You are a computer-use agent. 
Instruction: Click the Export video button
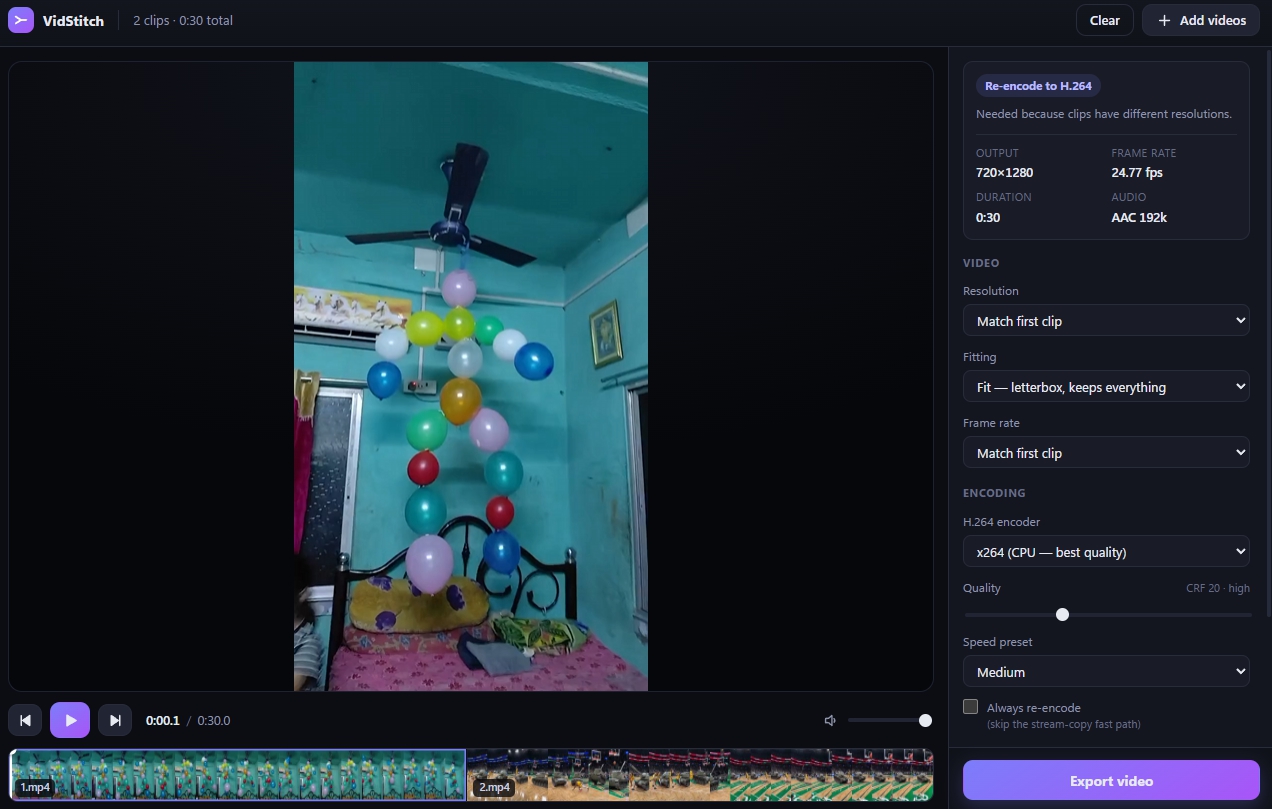pyautogui.click(x=1111, y=781)
